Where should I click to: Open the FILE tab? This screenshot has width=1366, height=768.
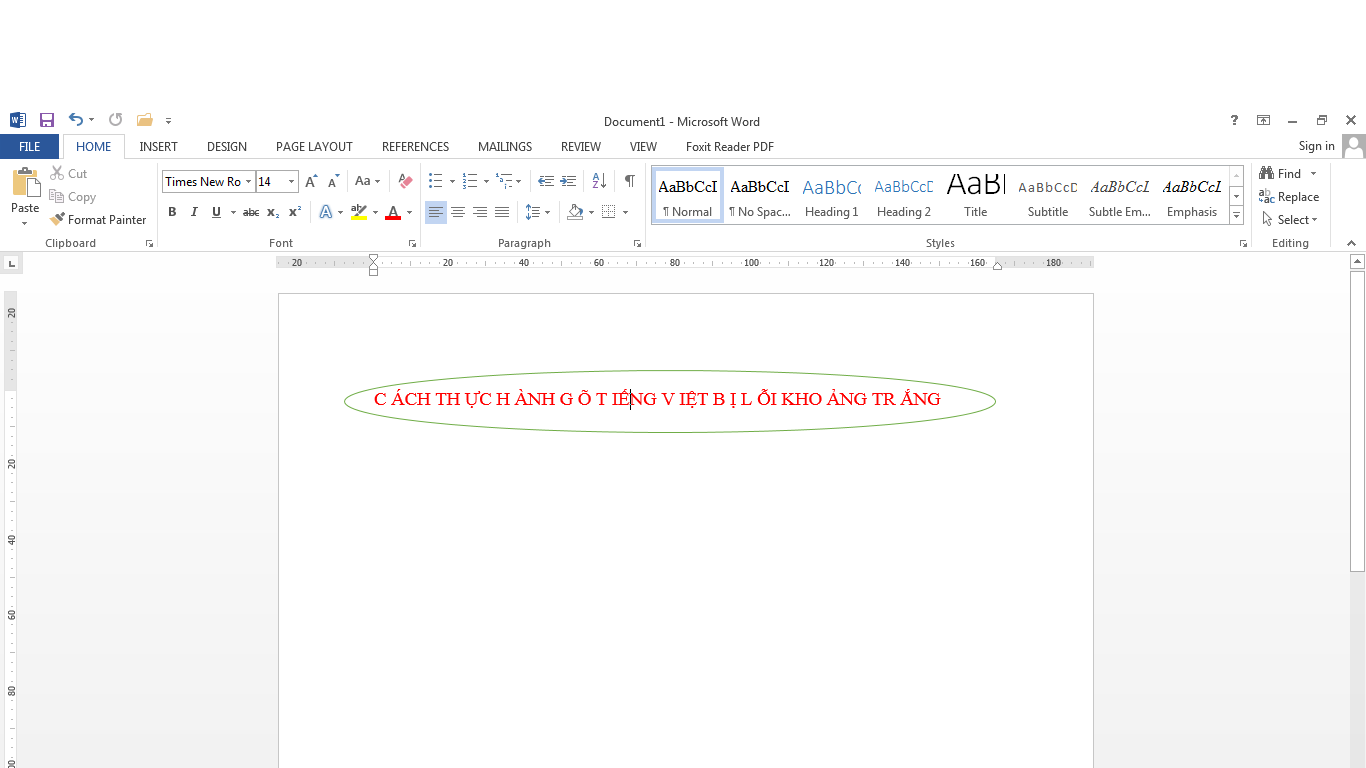30,147
